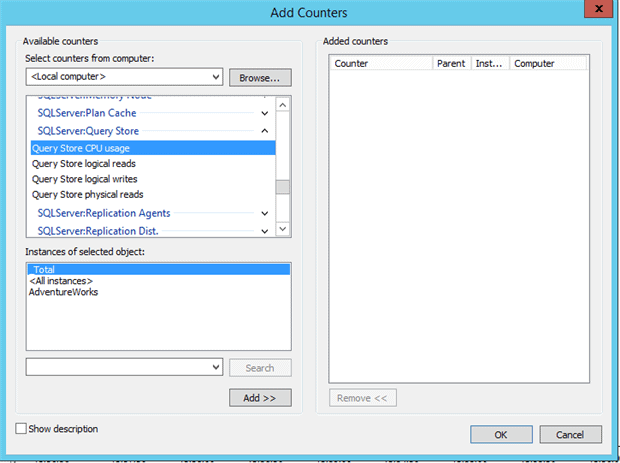Expand the SQLServer:Replication Dist. chevron
This screenshot has width=620, height=463.
pos(265,231)
